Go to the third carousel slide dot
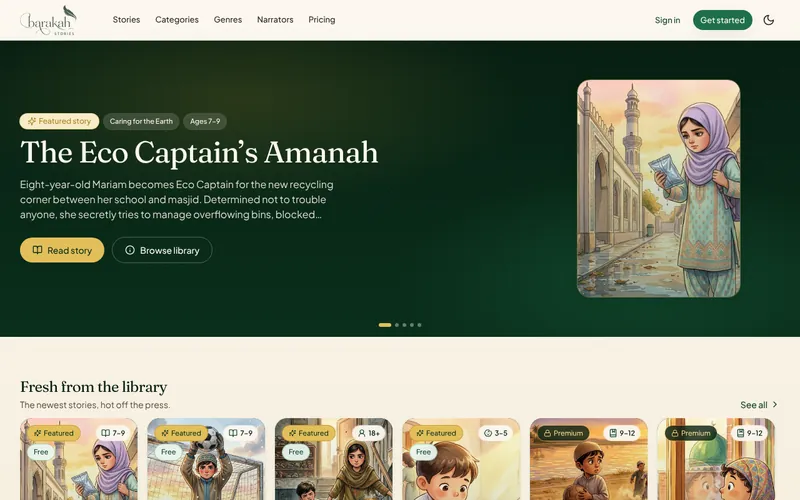 405,325
